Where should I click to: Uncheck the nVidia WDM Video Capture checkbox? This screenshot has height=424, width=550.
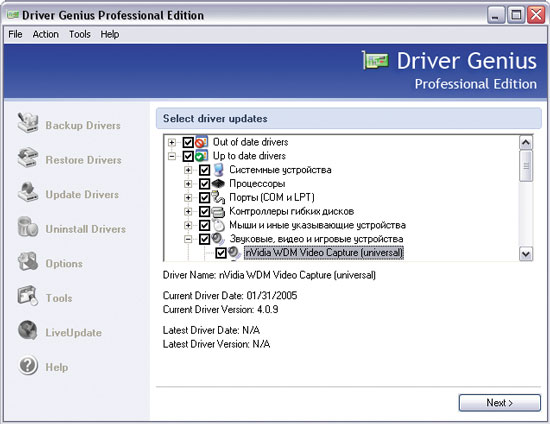tap(221, 253)
